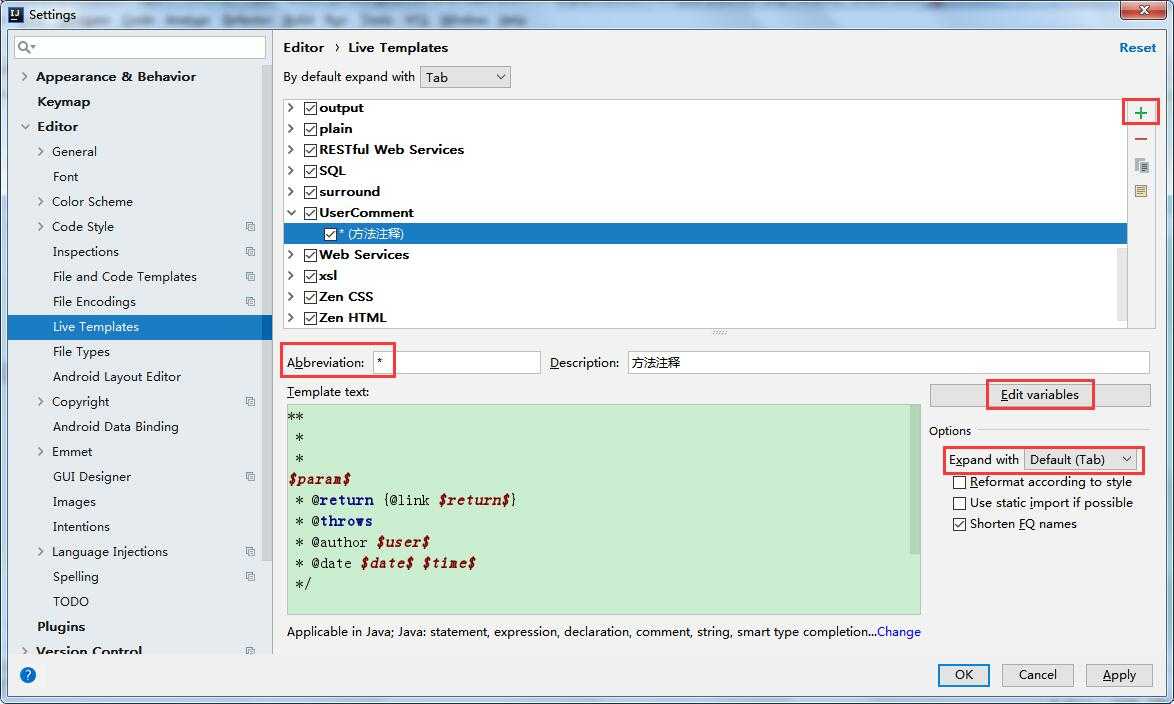Click the Edit variables button
Viewport: 1174px width, 704px height.
point(1039,395)
